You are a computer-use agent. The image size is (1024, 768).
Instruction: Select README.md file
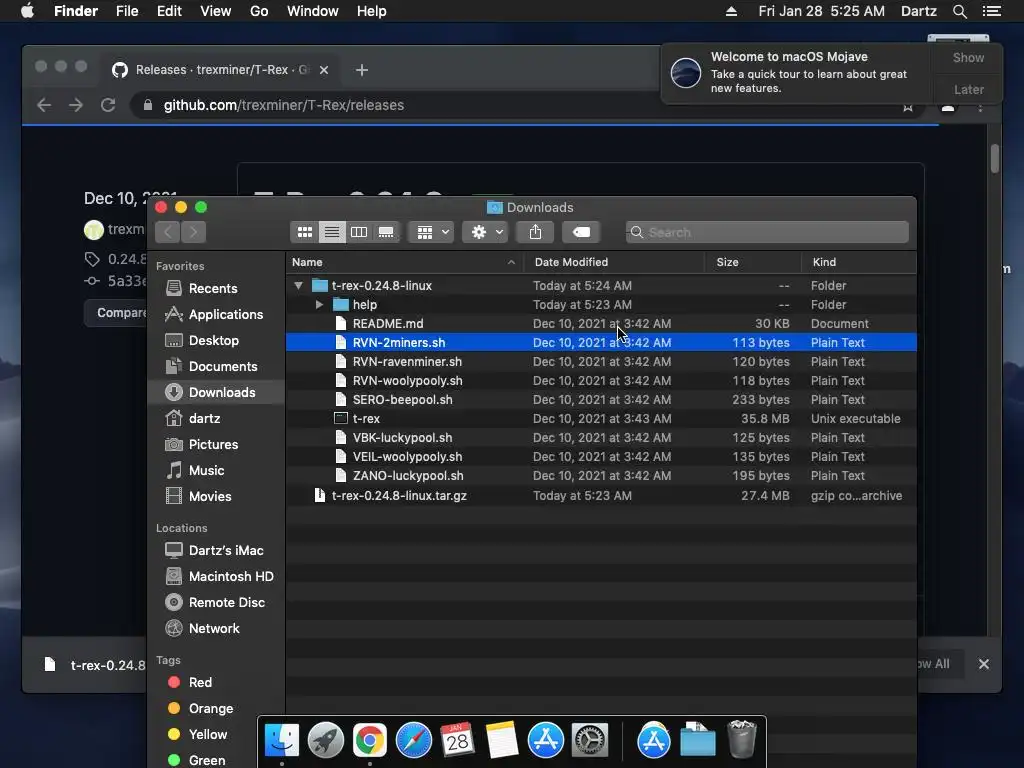(x=601, y=323)
